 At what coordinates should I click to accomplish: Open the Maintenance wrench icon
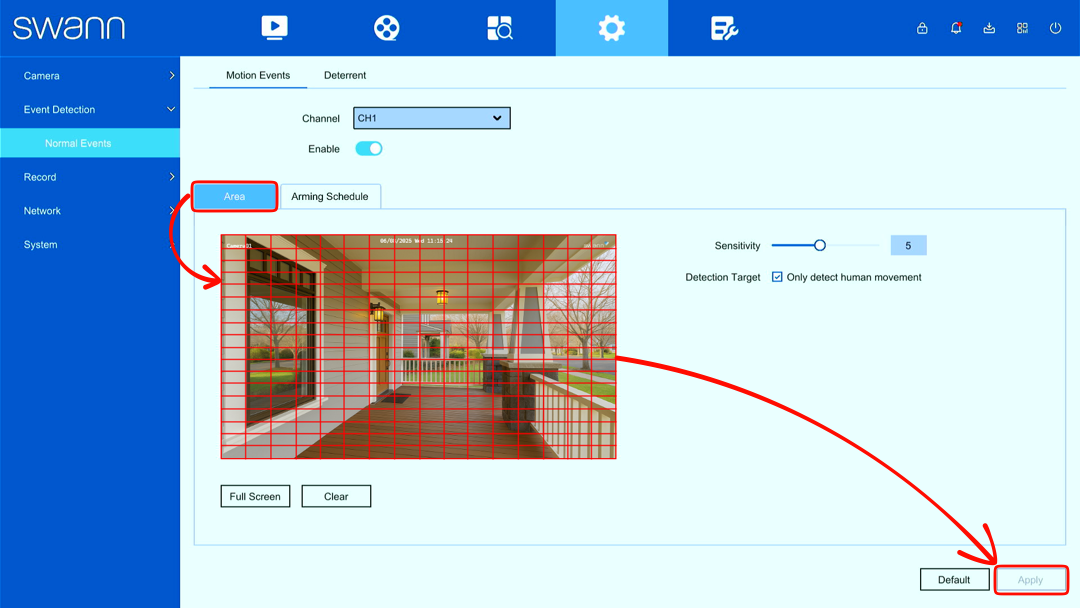[724, 28]
